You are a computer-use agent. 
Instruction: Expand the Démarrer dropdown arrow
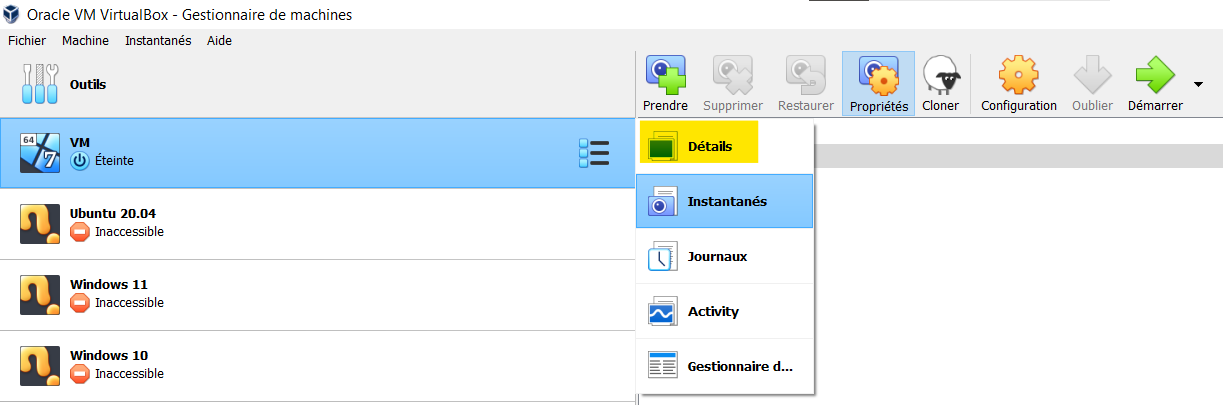coord(1198,84)
